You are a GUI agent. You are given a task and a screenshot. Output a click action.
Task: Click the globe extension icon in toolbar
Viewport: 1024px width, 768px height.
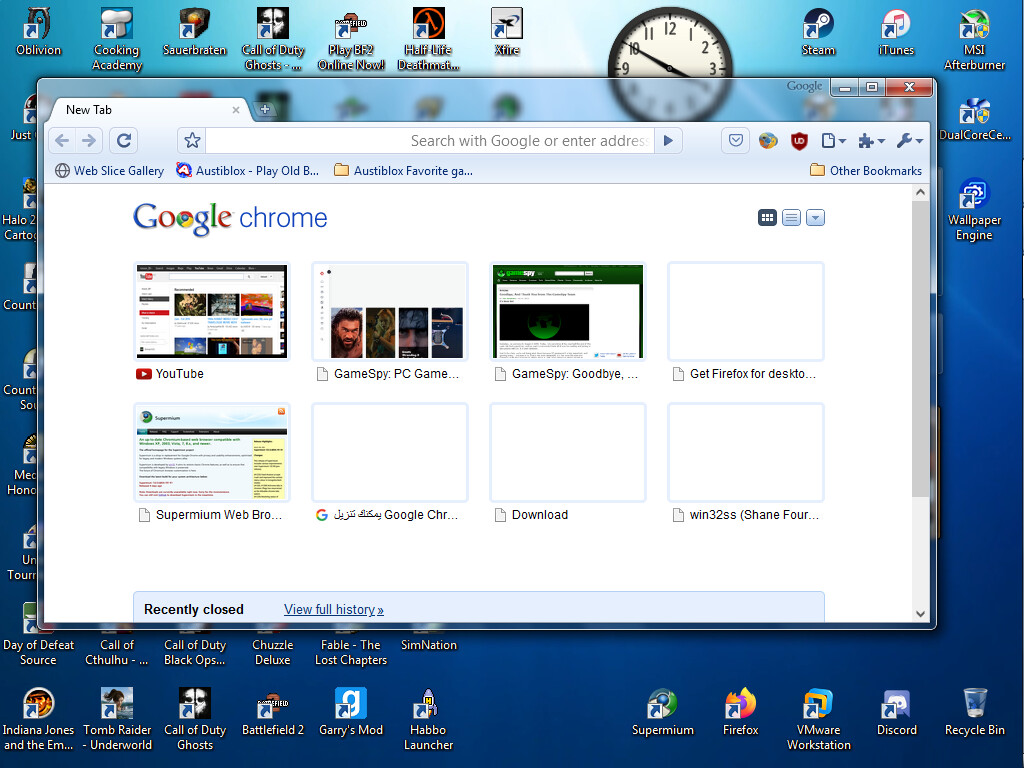point(768,140)
